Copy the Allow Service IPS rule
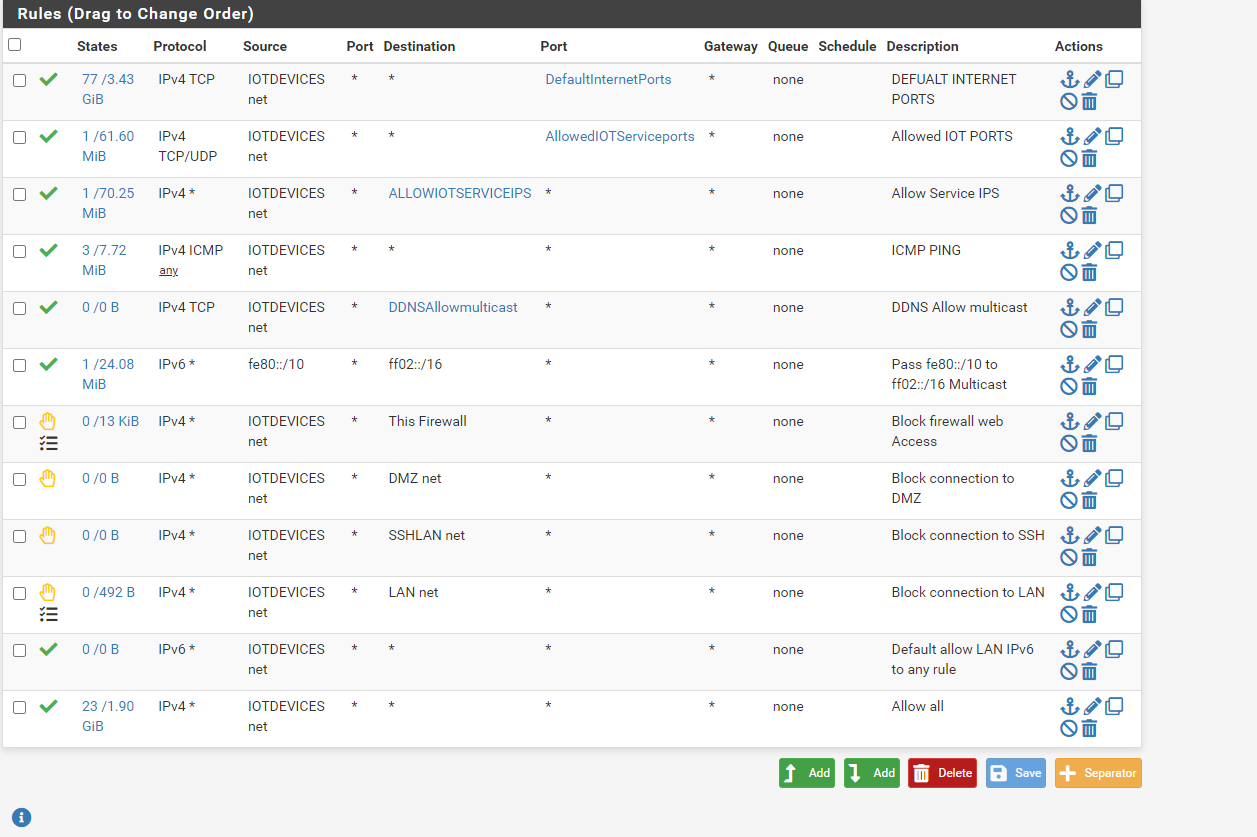 tap(1114, 193)
